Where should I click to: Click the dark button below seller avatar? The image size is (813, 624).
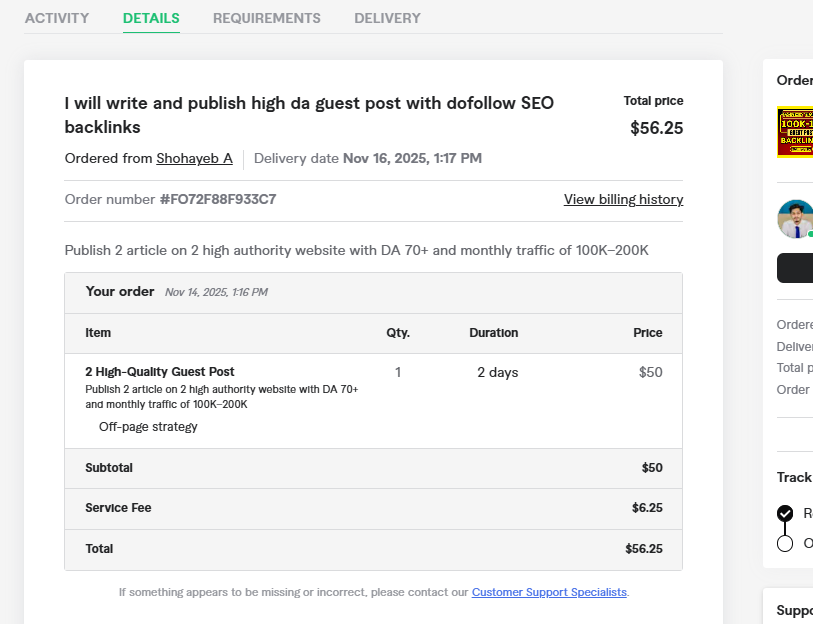tap(795, 268)
